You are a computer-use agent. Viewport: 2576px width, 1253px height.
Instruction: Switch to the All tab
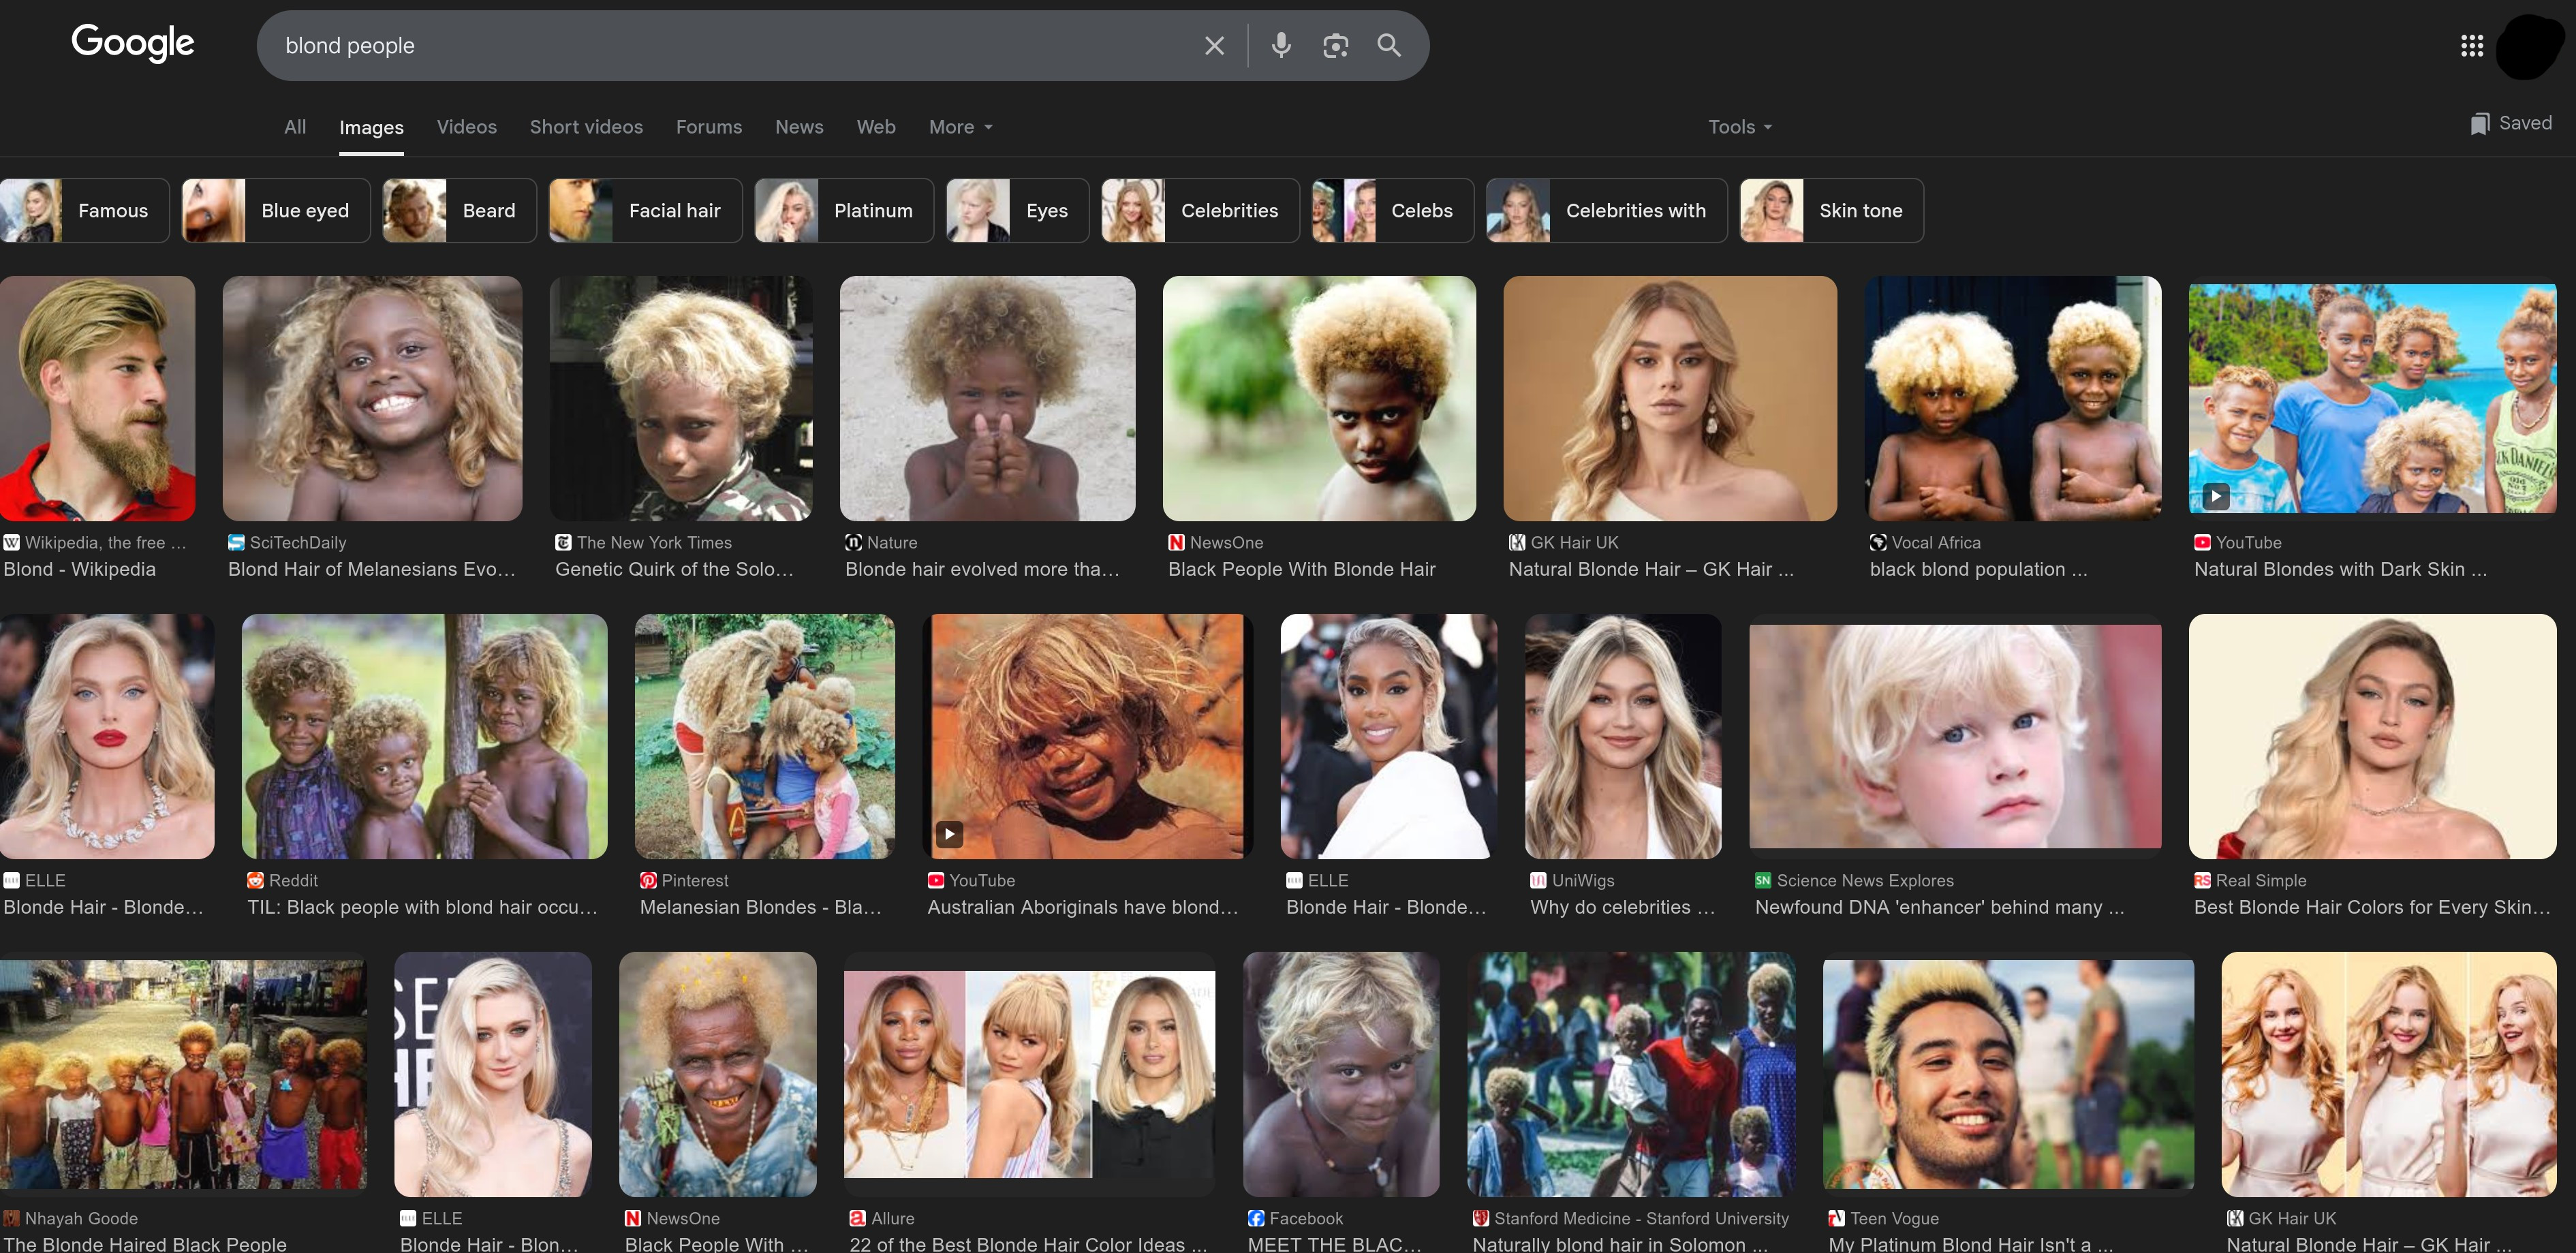[295, 127]
